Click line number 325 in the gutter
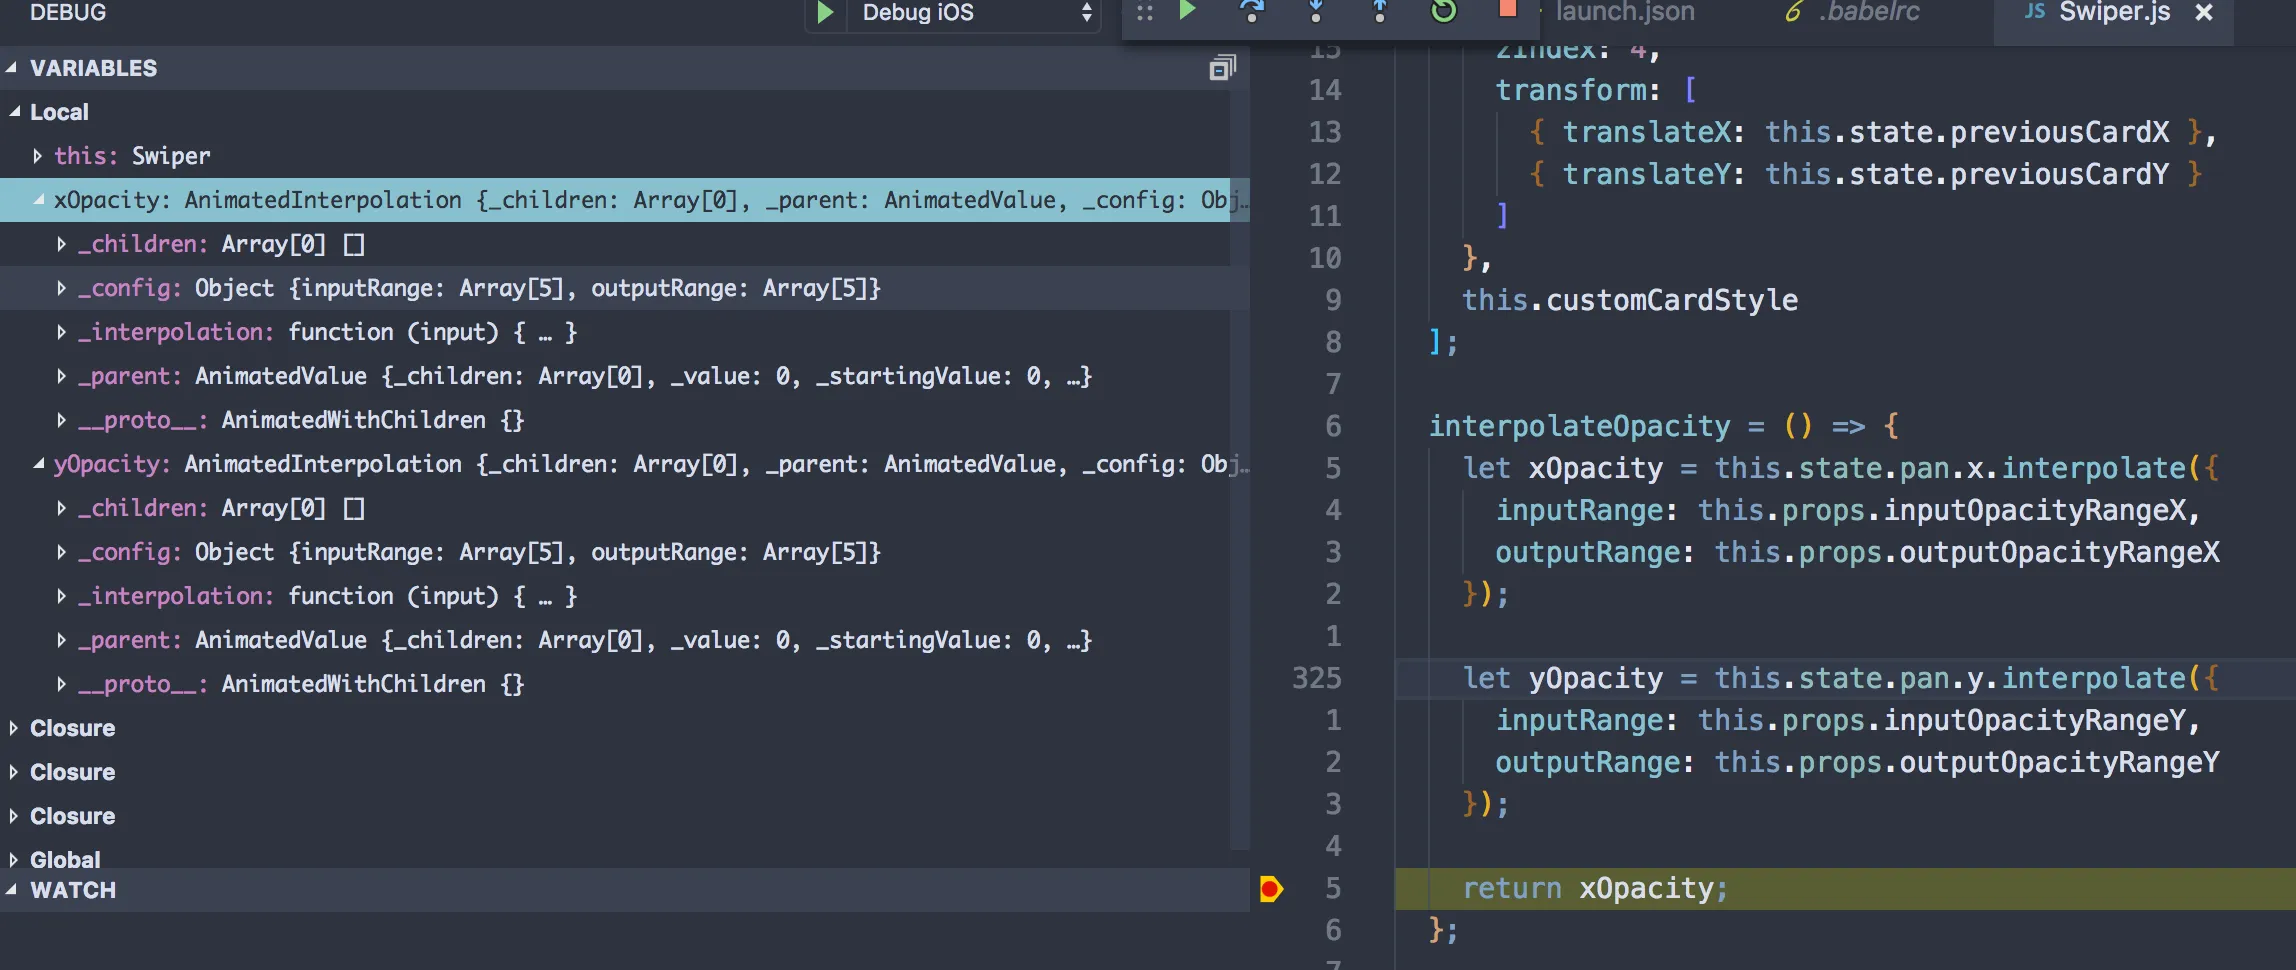This screenshot has height=970, width=2296. click(1316, 678)
